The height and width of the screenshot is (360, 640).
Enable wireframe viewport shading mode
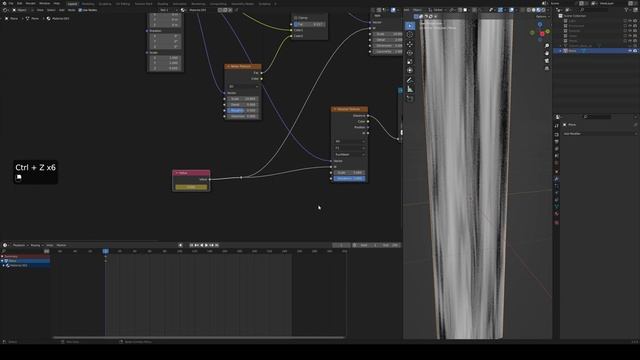click(529, 10)
